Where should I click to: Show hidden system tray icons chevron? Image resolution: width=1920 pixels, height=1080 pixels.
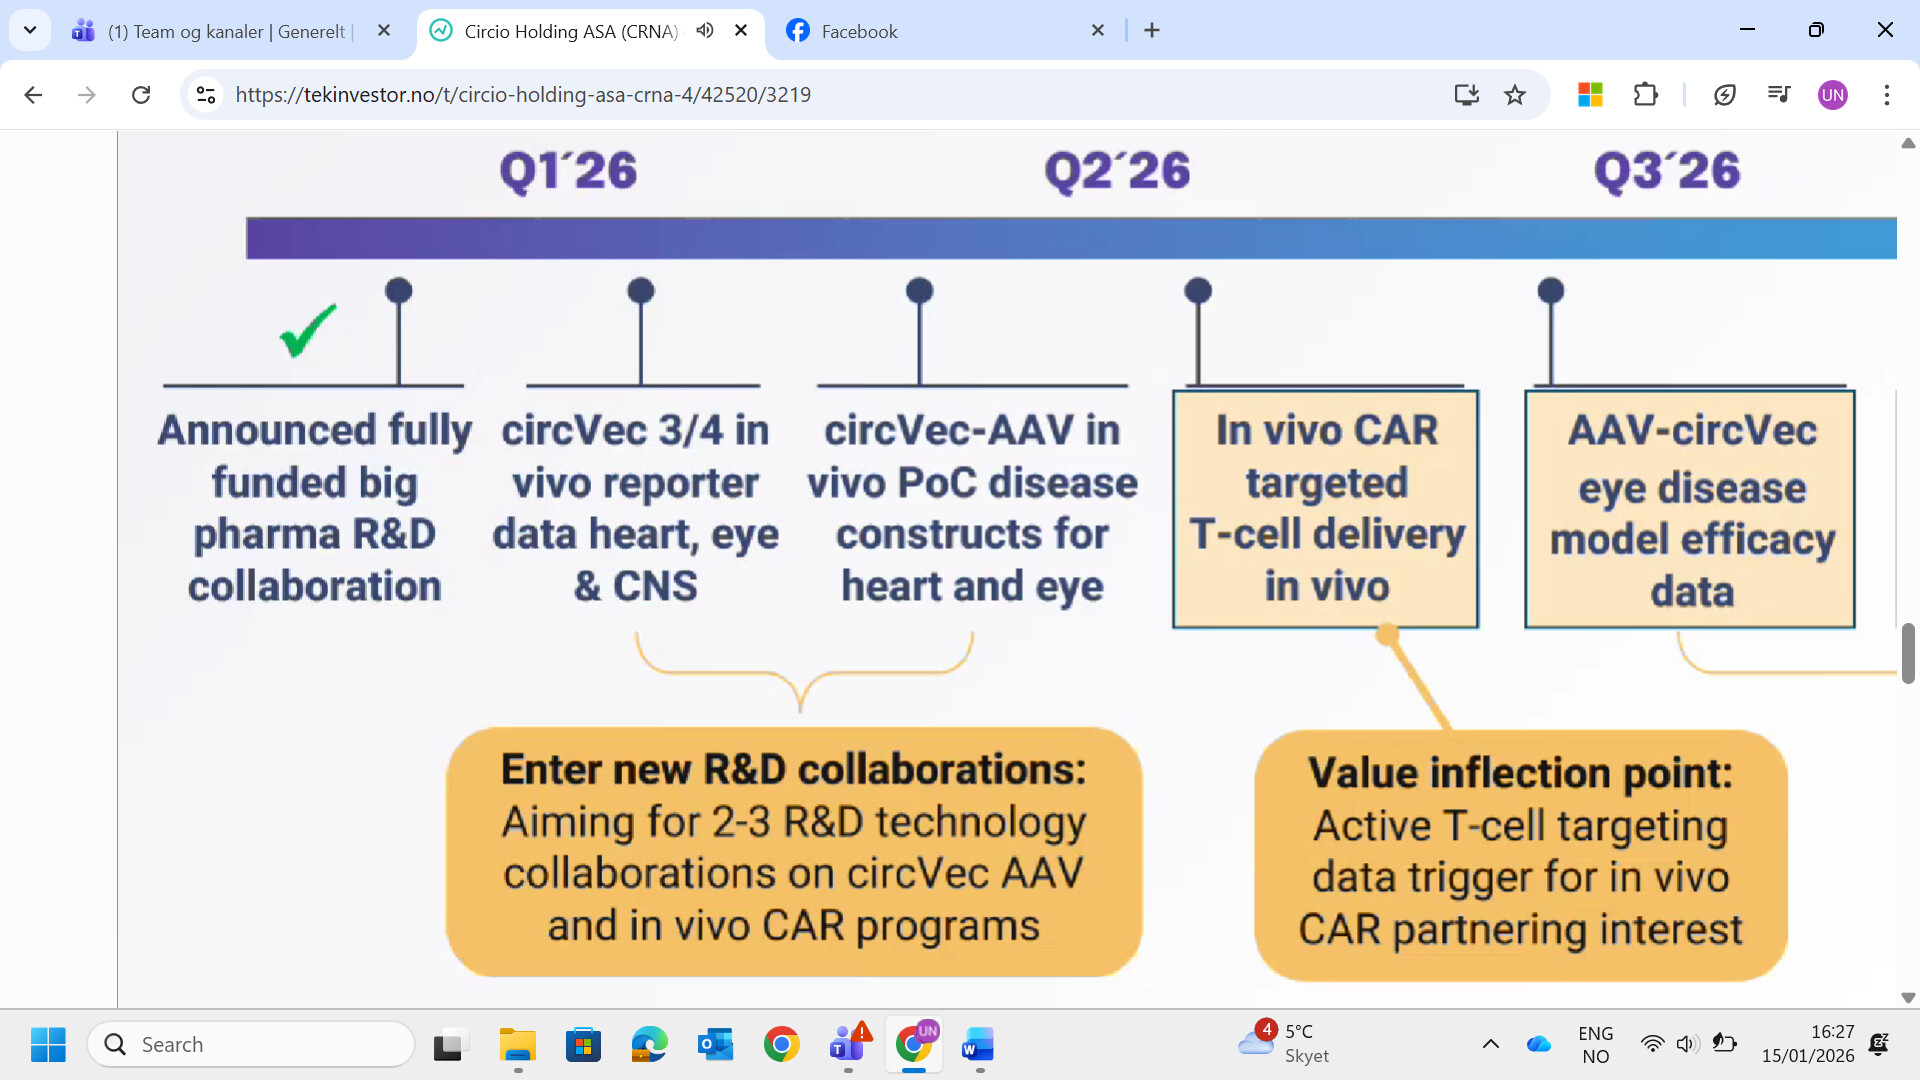coord(1490,1044)
